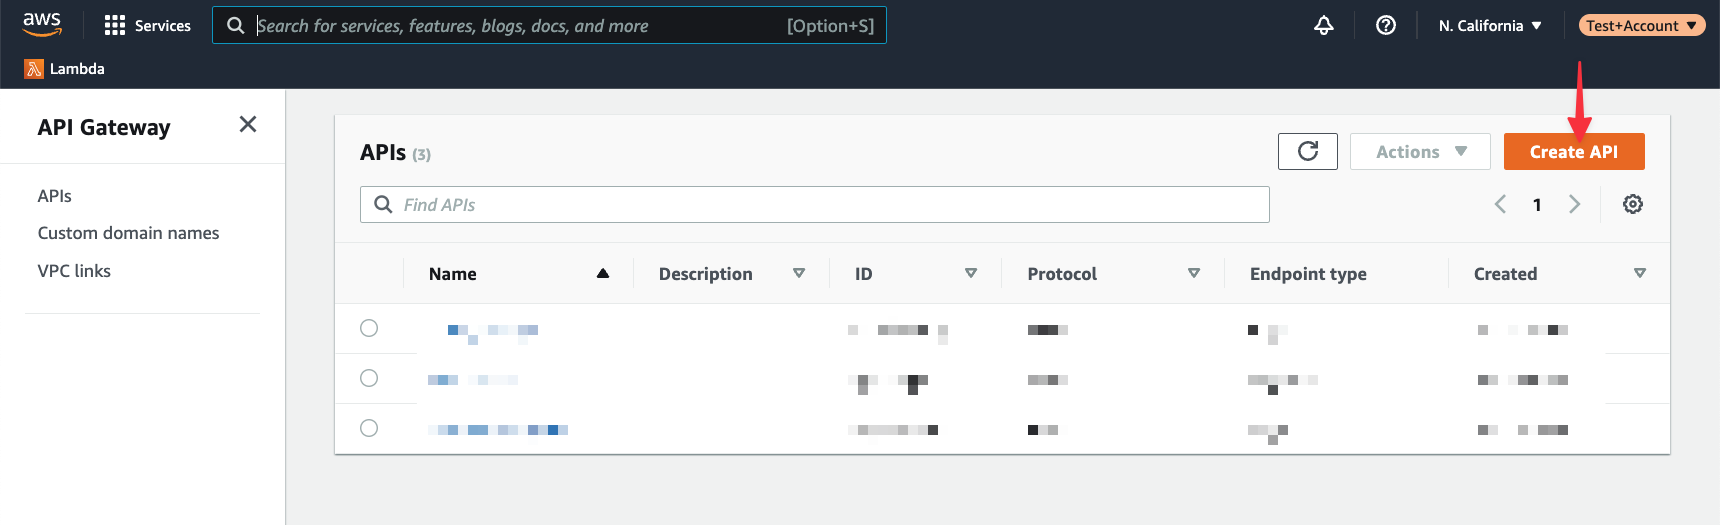The height and width of the screenshot is (525, 1720).
Task: Sort by Description column arrow
Action: [x=799, y=273]
